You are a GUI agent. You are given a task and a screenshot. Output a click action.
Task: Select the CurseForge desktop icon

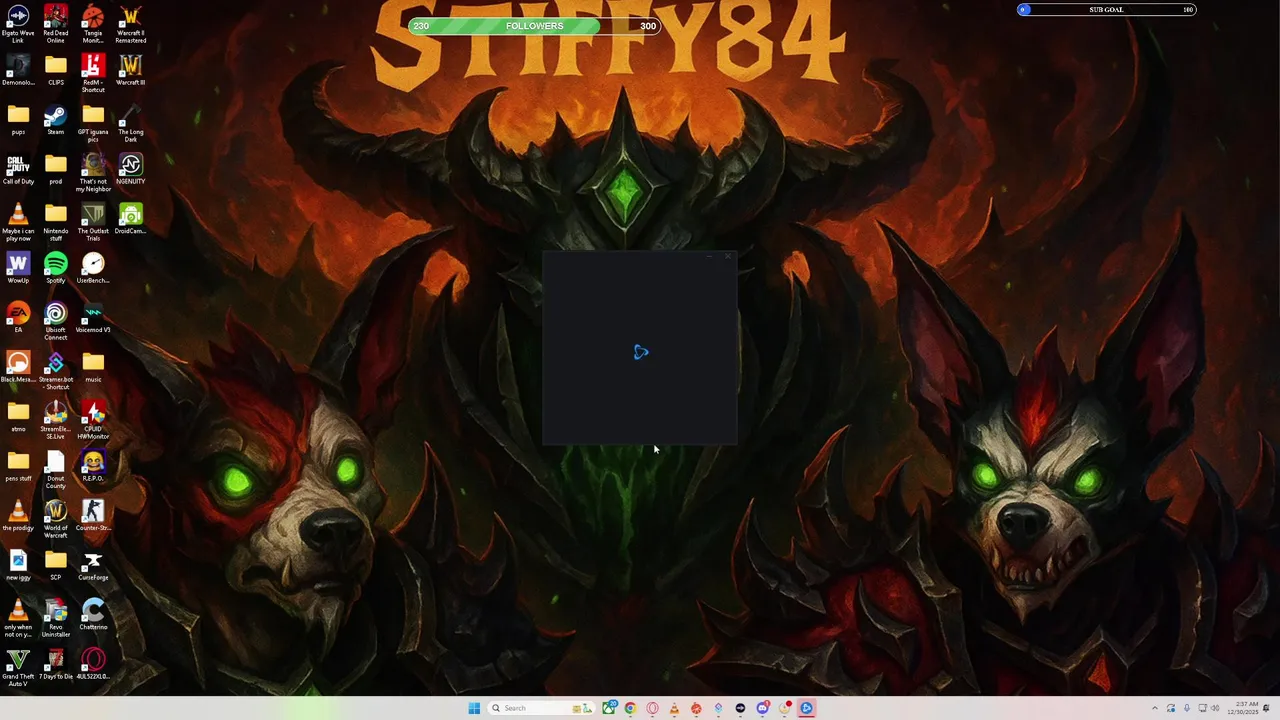[x=93, y=564]
